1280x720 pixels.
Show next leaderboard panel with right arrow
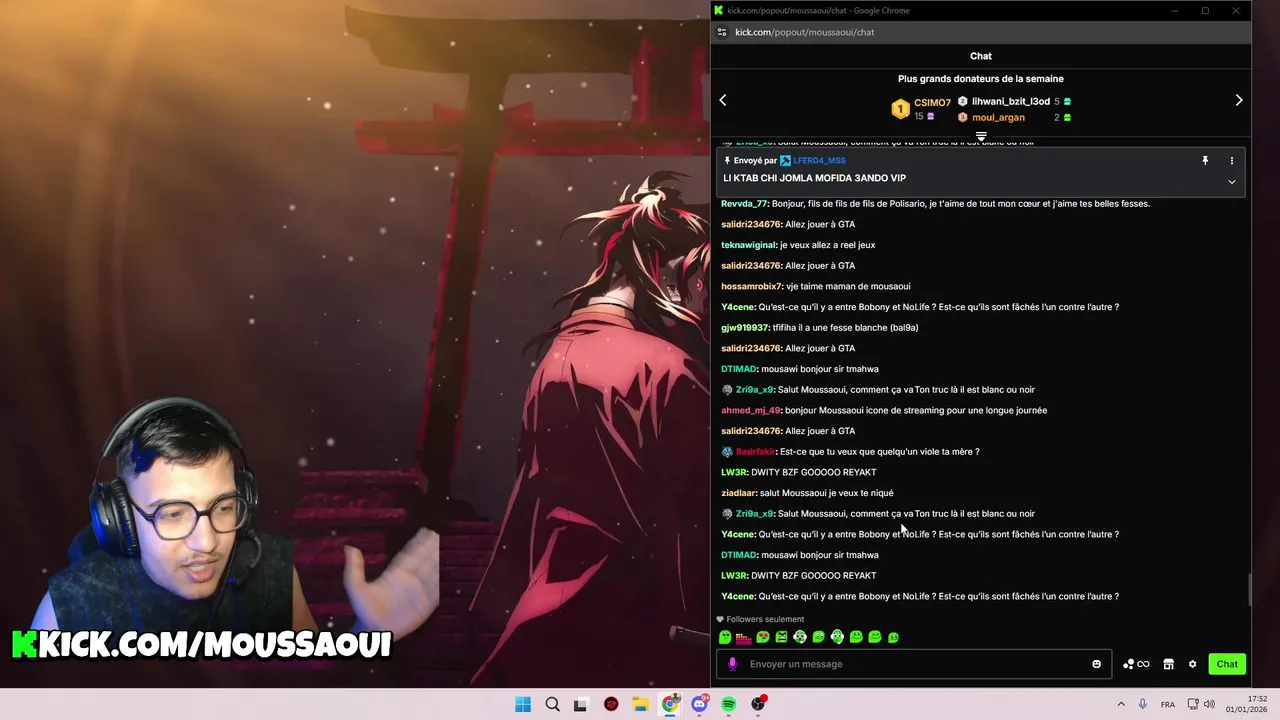(x=1238, y=100)
